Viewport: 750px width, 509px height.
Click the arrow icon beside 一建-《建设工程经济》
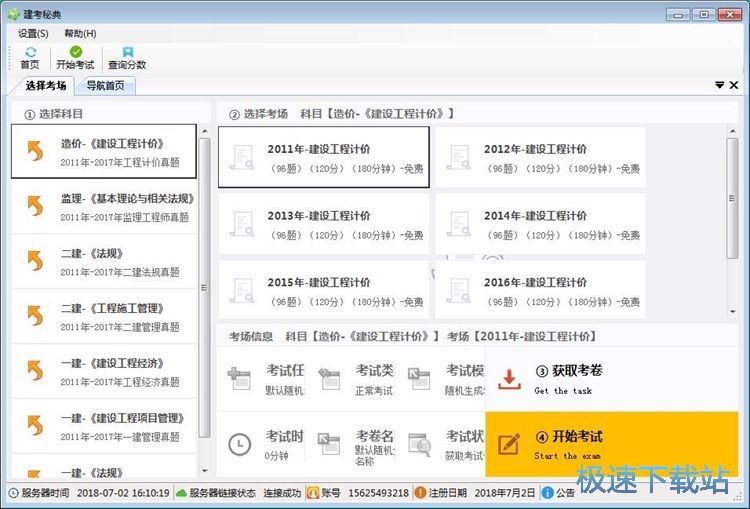(35, 371)
